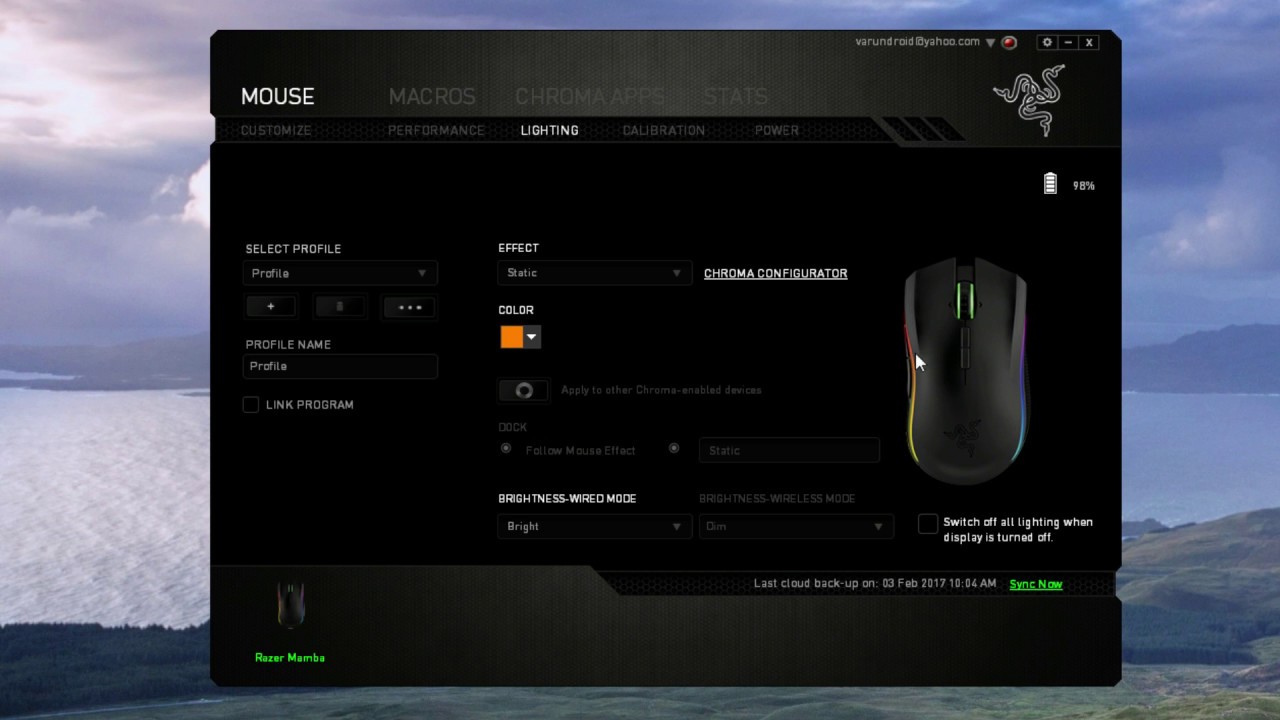Switch to the CHROMA APPS tab
This screenshot has width=1280, height=720.
[589, 97]
